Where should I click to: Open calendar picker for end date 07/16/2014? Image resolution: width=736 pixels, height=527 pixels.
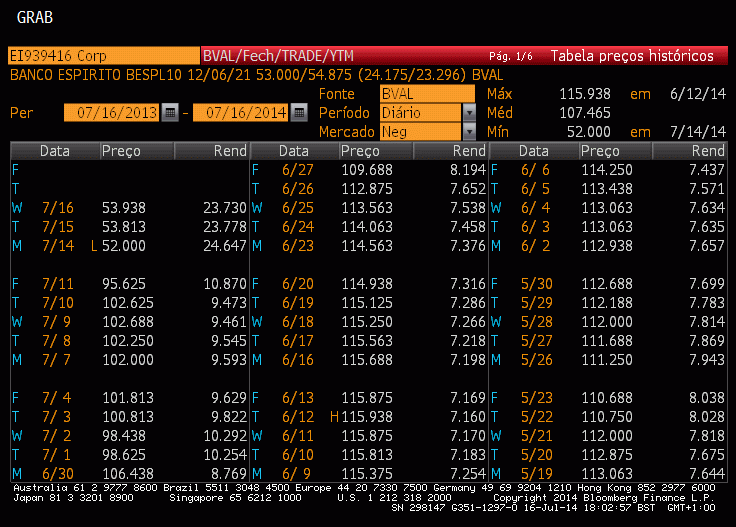299,113
